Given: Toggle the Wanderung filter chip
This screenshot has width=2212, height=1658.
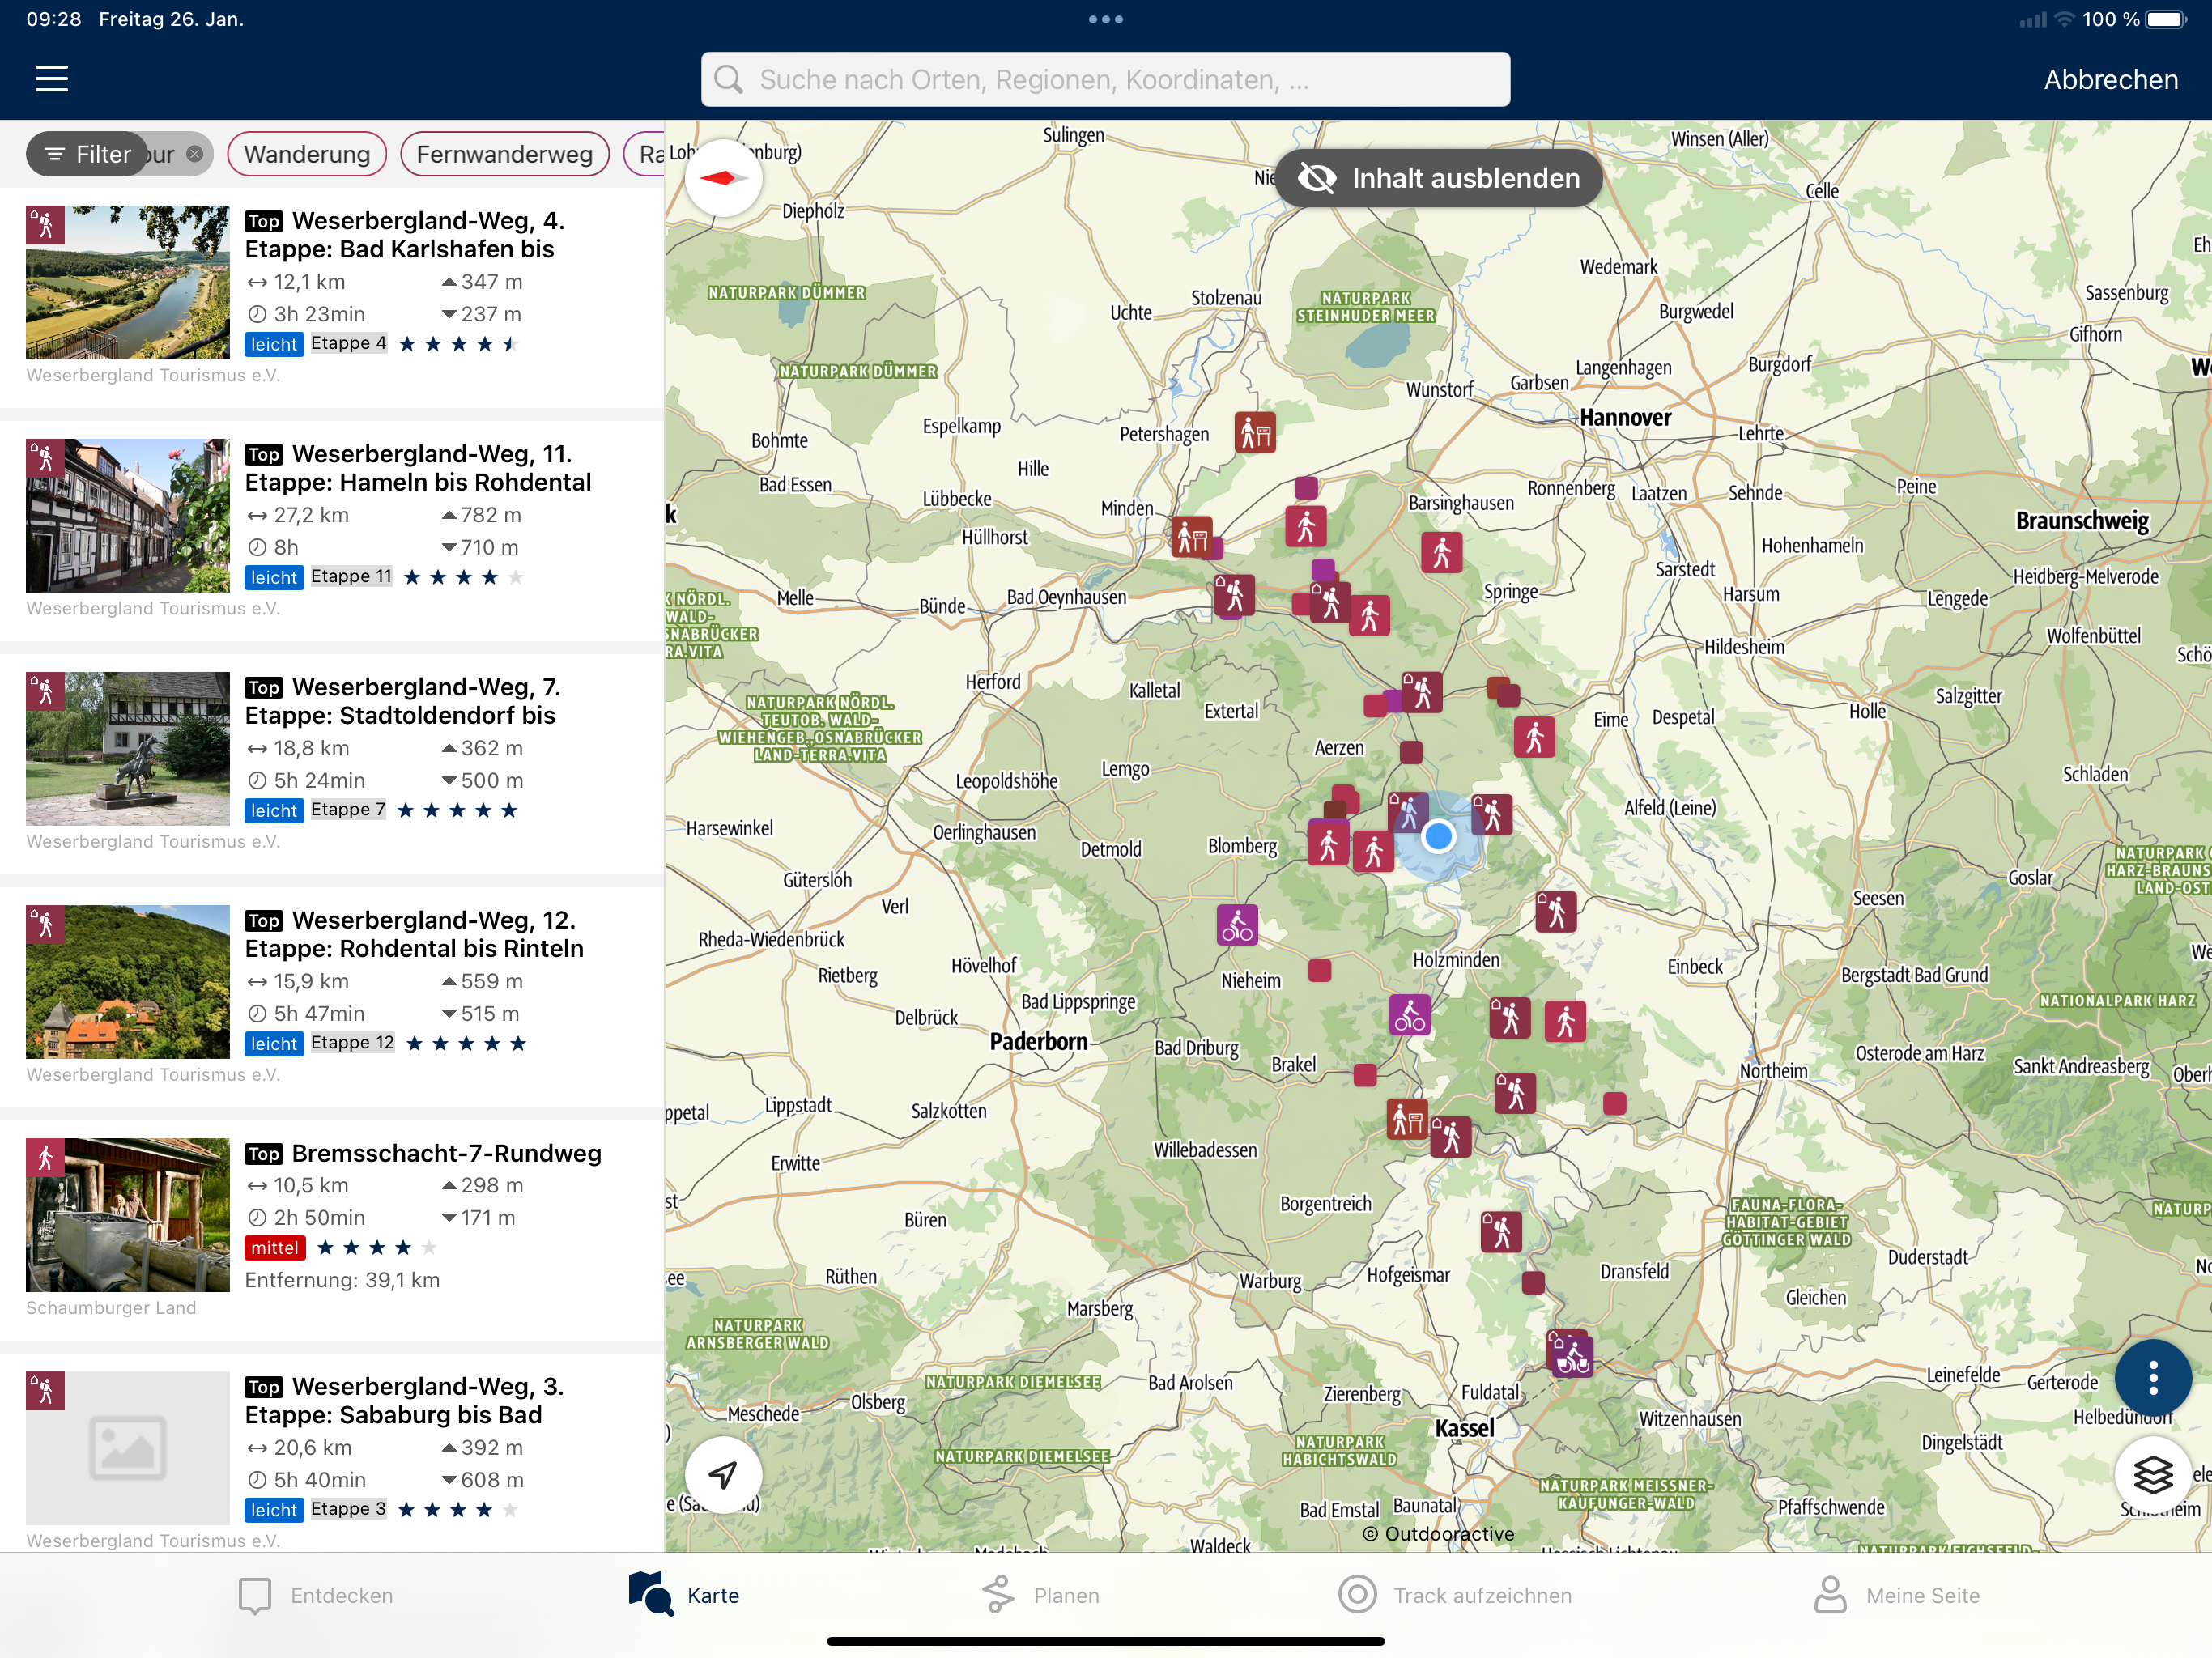Looking at the screenshot, I should (307, 155).
